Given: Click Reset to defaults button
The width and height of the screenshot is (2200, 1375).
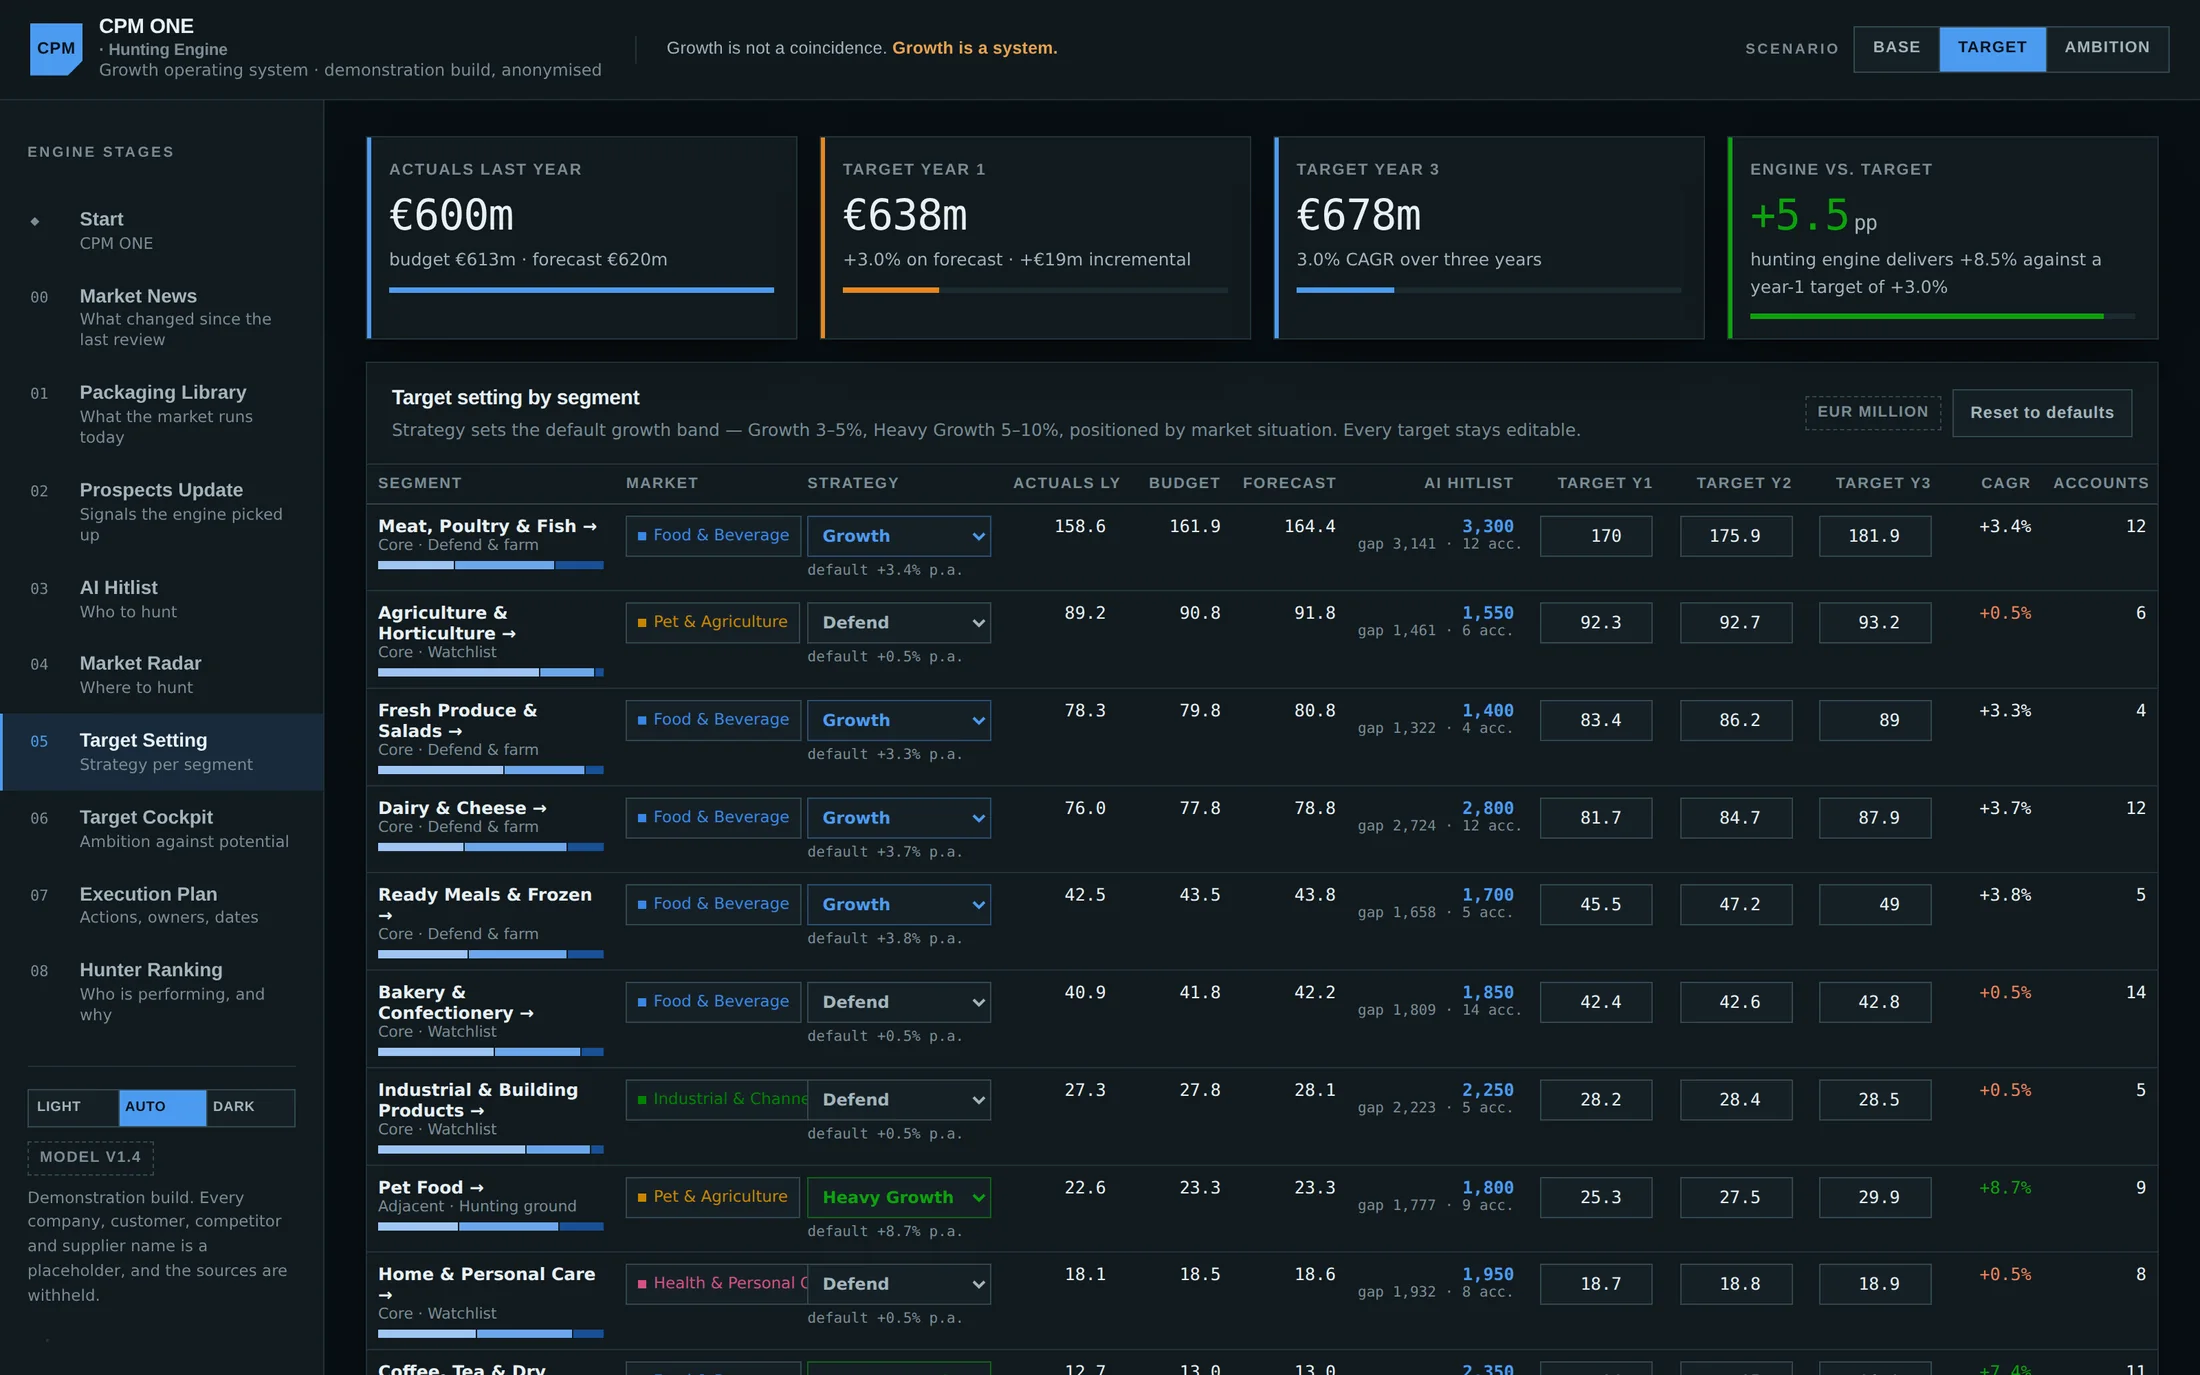Looking at the screenshot, I should 2041,413.
